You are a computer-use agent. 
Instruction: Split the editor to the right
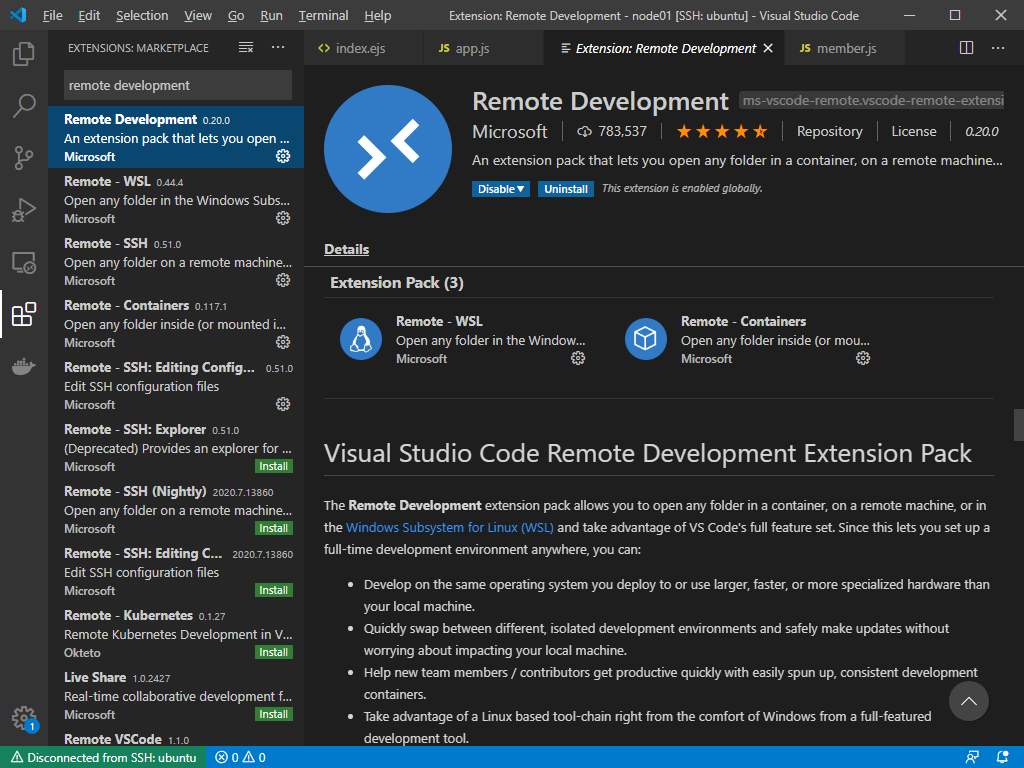(x=967, y=48)
